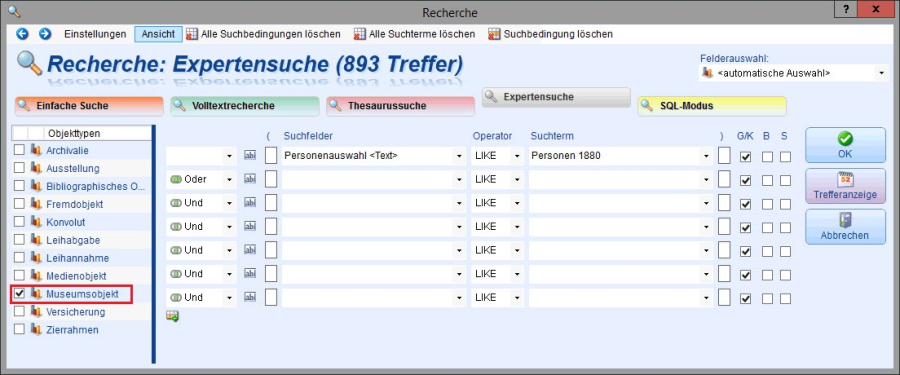
Task: Click add search row icon below conditions
Action: click(x=172, y=315)
